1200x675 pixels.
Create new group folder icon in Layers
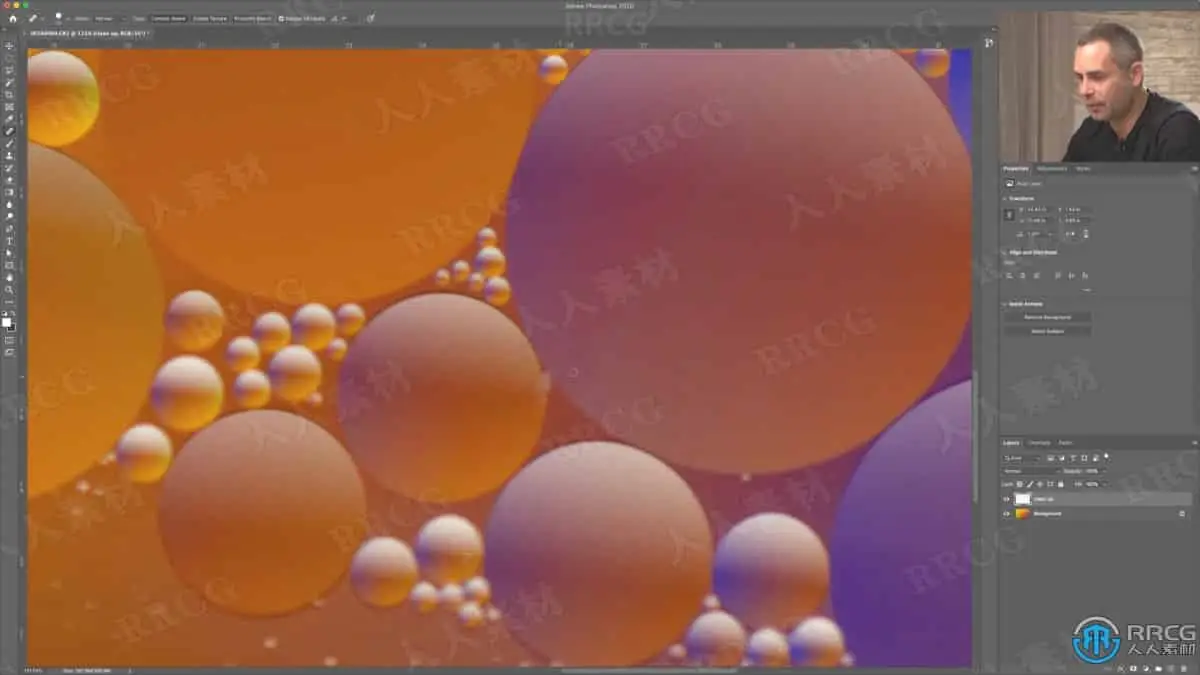(1158, 669)
